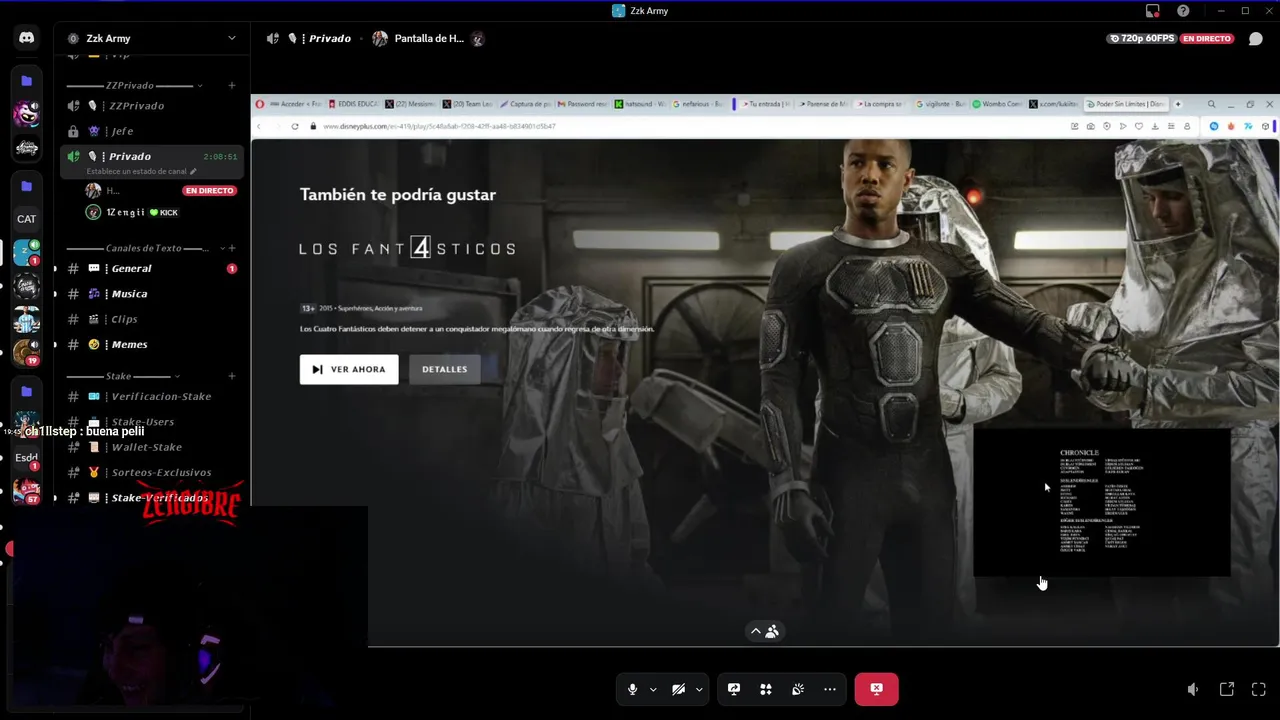
Task: Adjust stream volume speaker icon
Action: point(1193,689)
